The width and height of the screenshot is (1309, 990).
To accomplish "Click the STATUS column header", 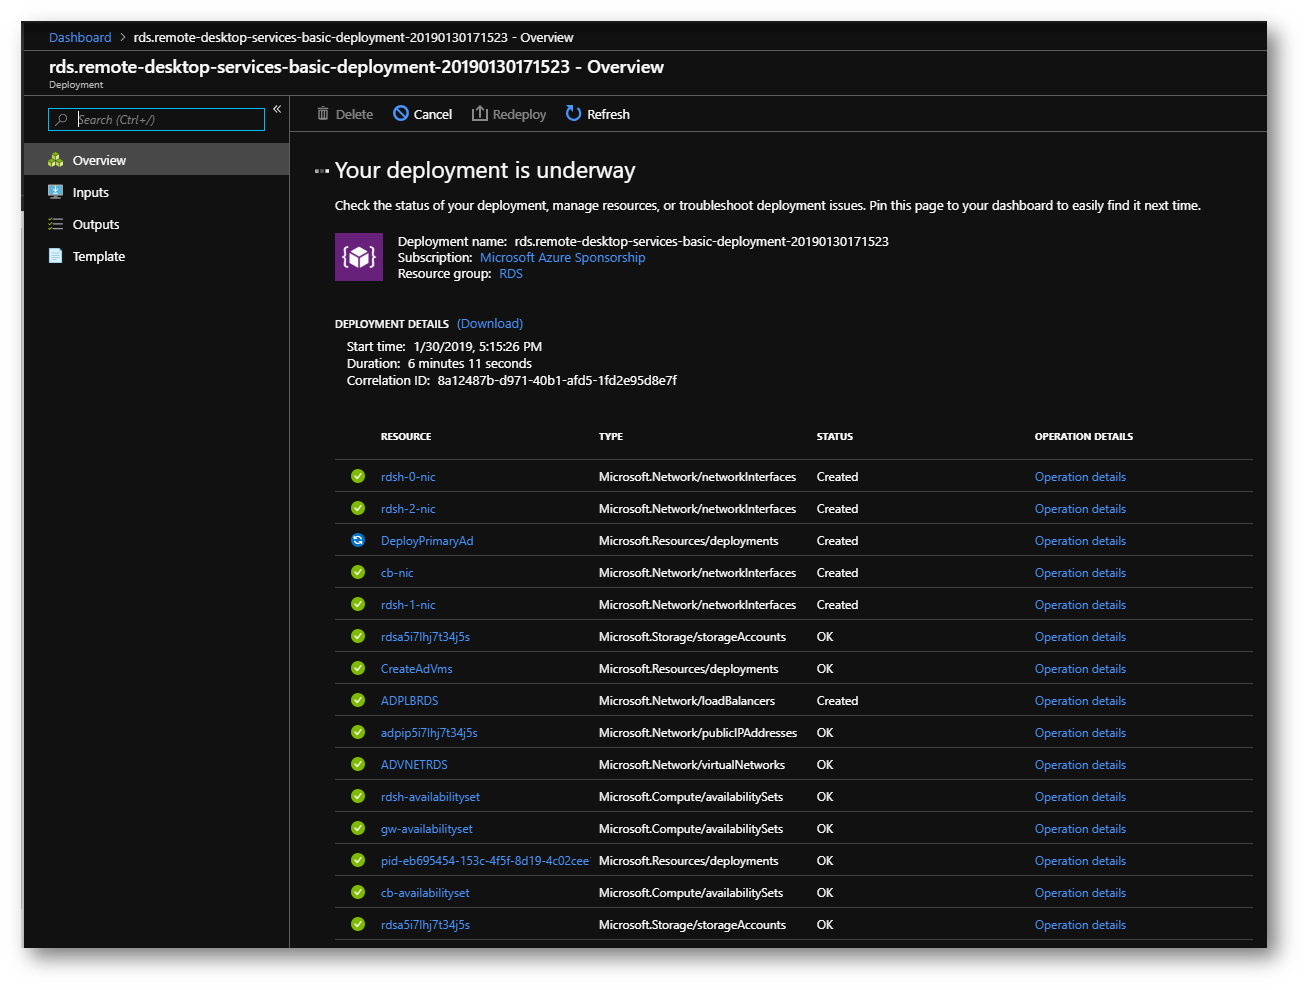I will (835, 436).
